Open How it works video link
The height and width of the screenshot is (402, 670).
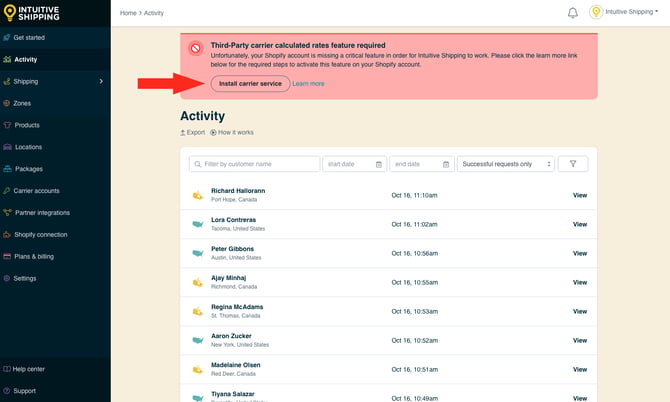click(x=232, y=132)
